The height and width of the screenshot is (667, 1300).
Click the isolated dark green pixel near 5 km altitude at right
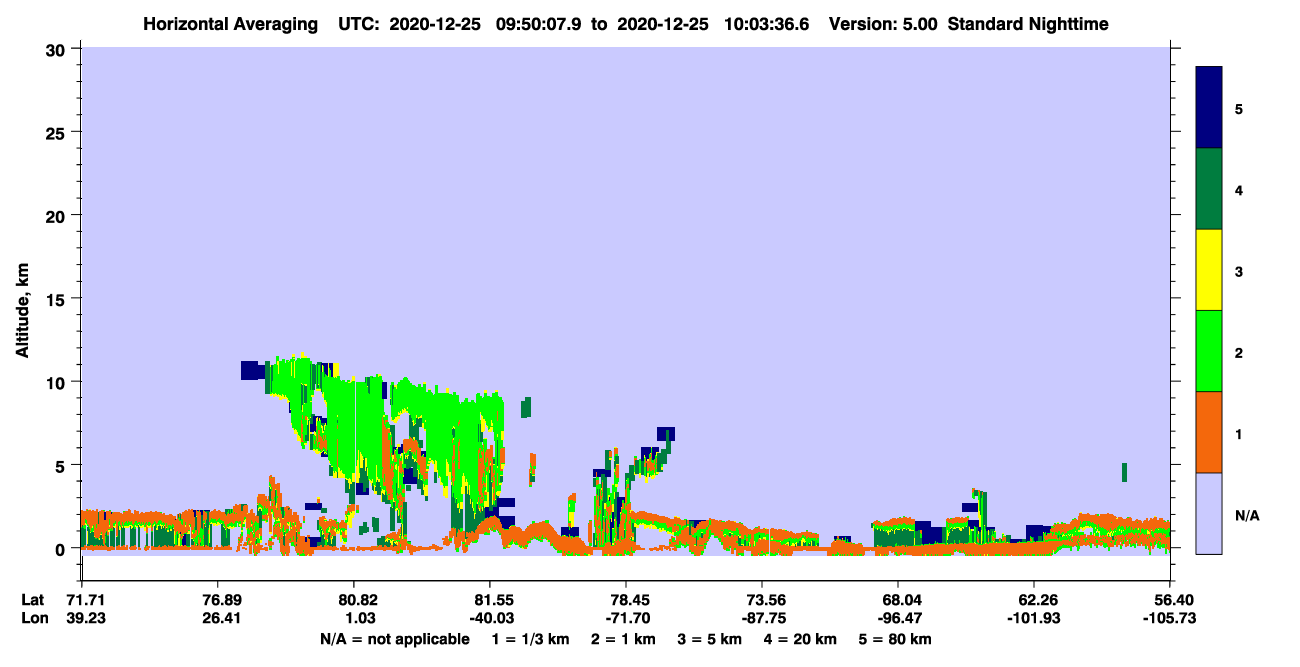click(1125, 472)
